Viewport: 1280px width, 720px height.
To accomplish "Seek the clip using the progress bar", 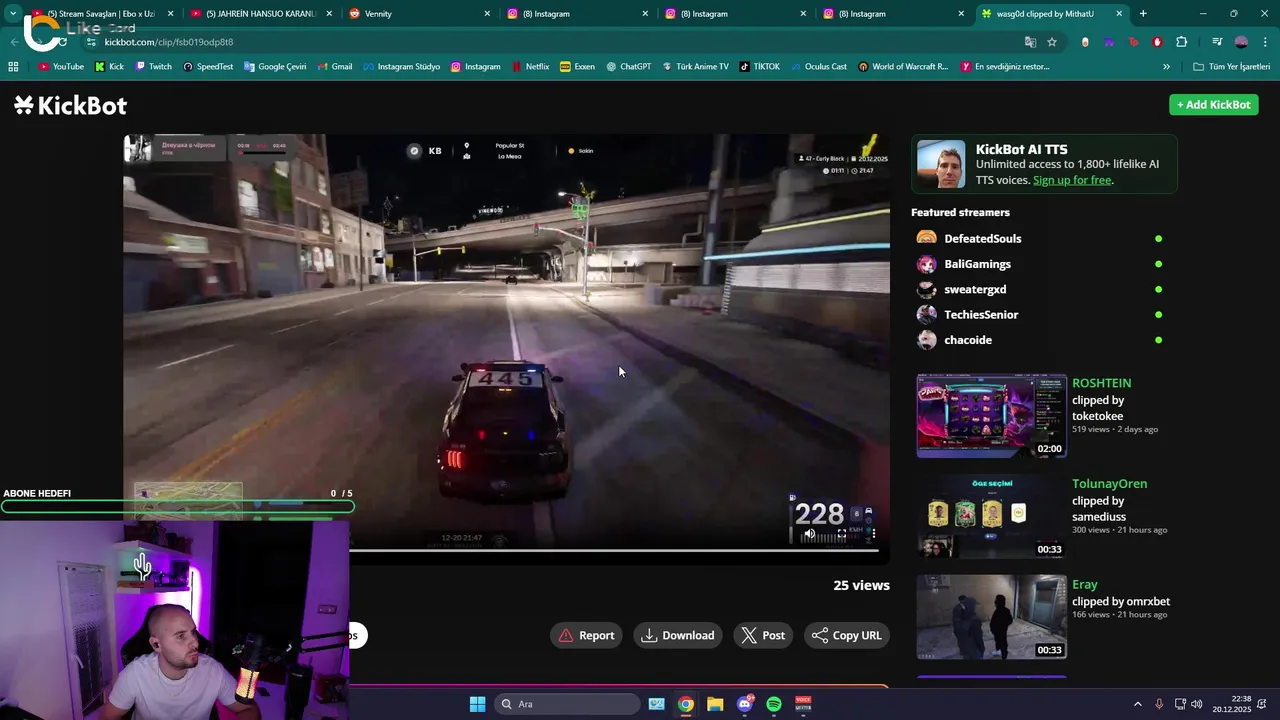I will point(613,549).
